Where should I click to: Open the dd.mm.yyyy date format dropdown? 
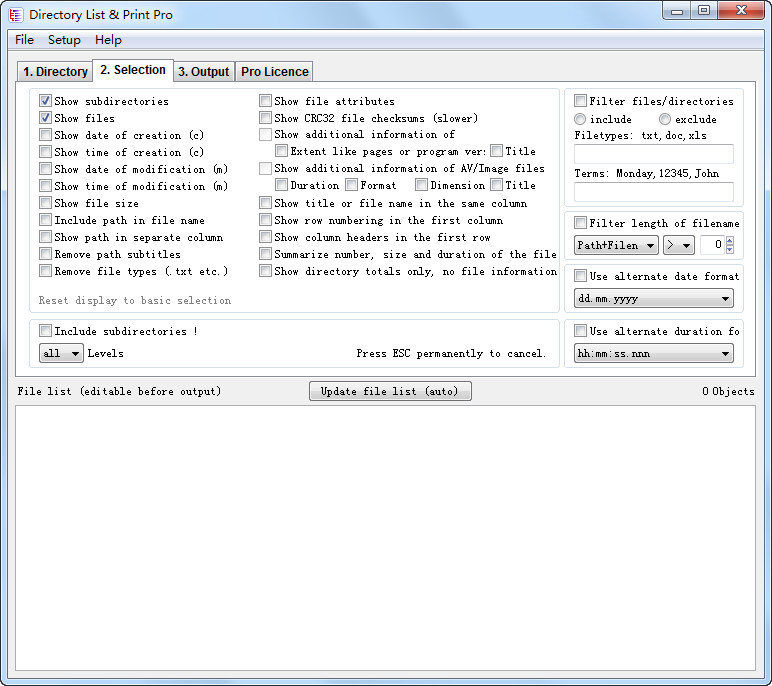654,298
